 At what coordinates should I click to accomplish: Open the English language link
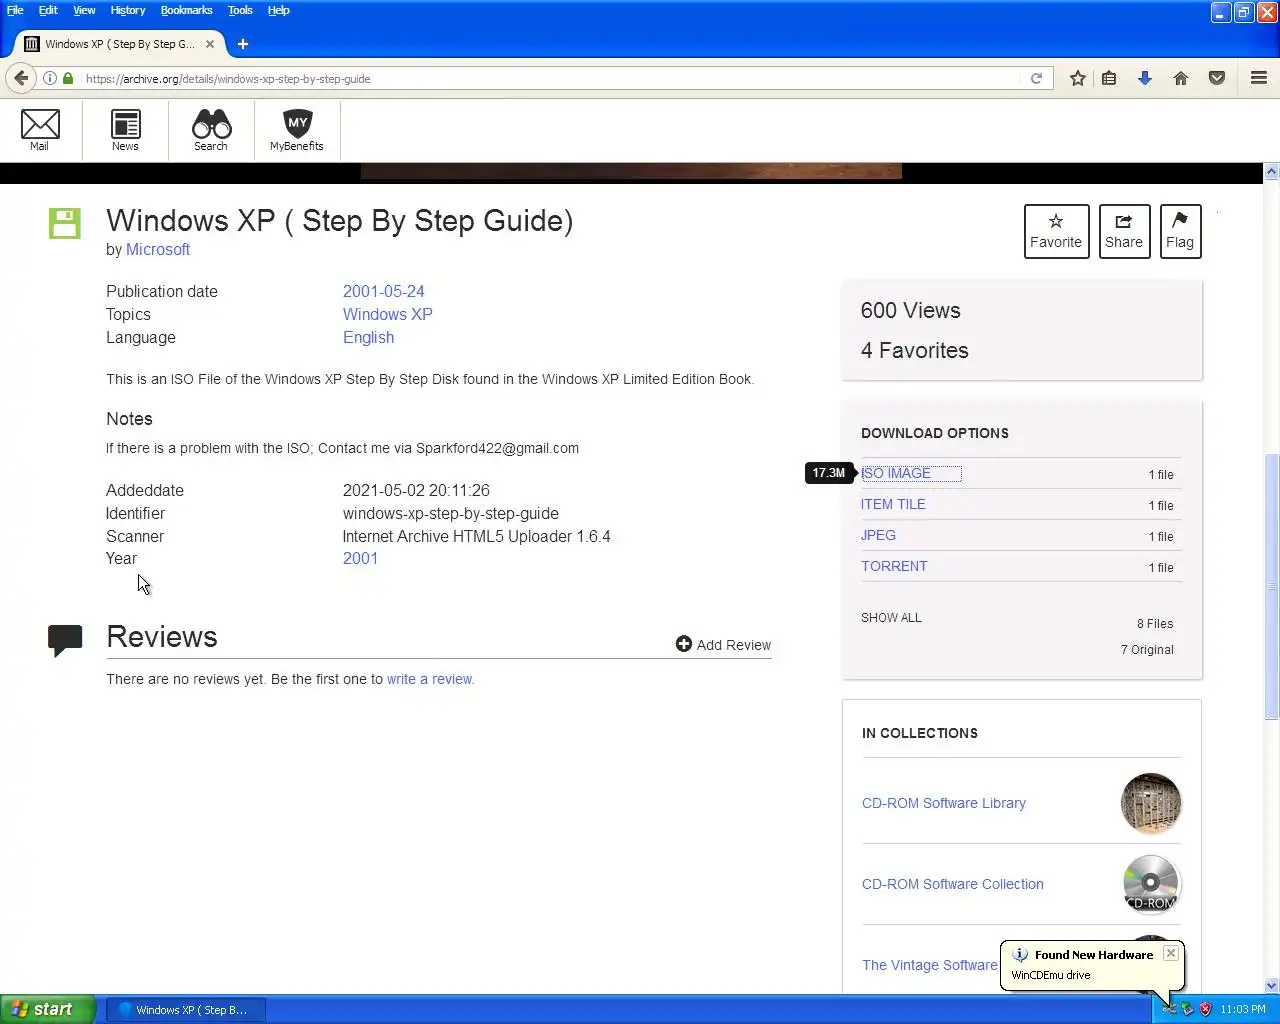[x=369, y=338]
